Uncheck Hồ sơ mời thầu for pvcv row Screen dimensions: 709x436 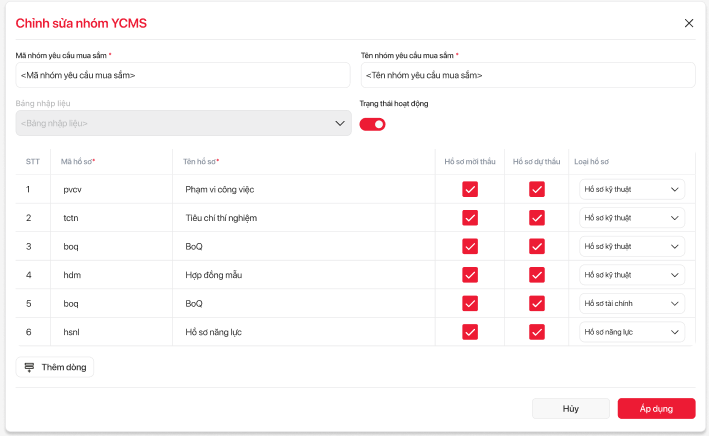pos(470,189)
